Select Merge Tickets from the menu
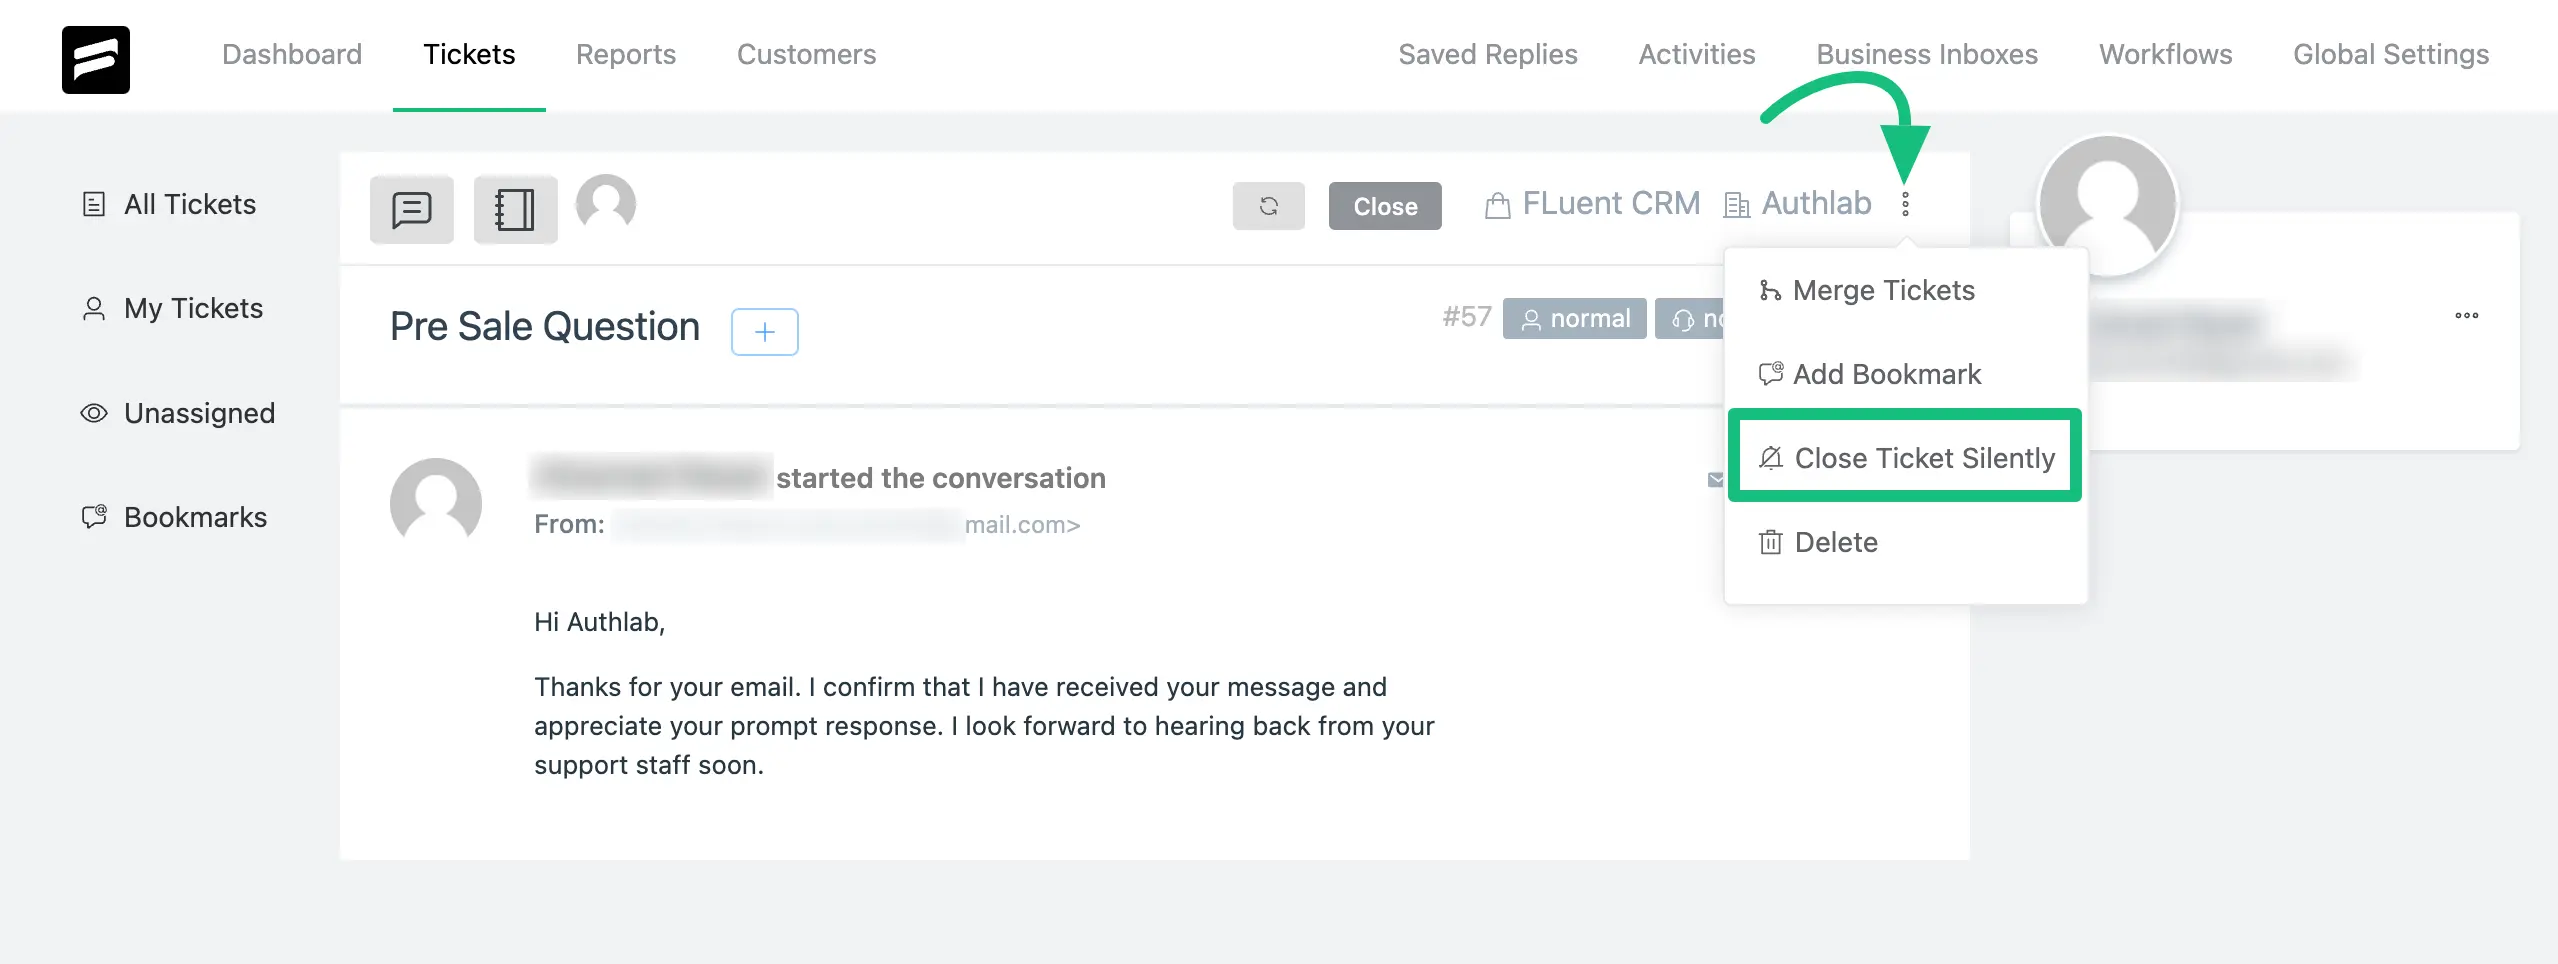Screen dimensions: 2558x964 pyautogui.click(x=1867, y=290)
